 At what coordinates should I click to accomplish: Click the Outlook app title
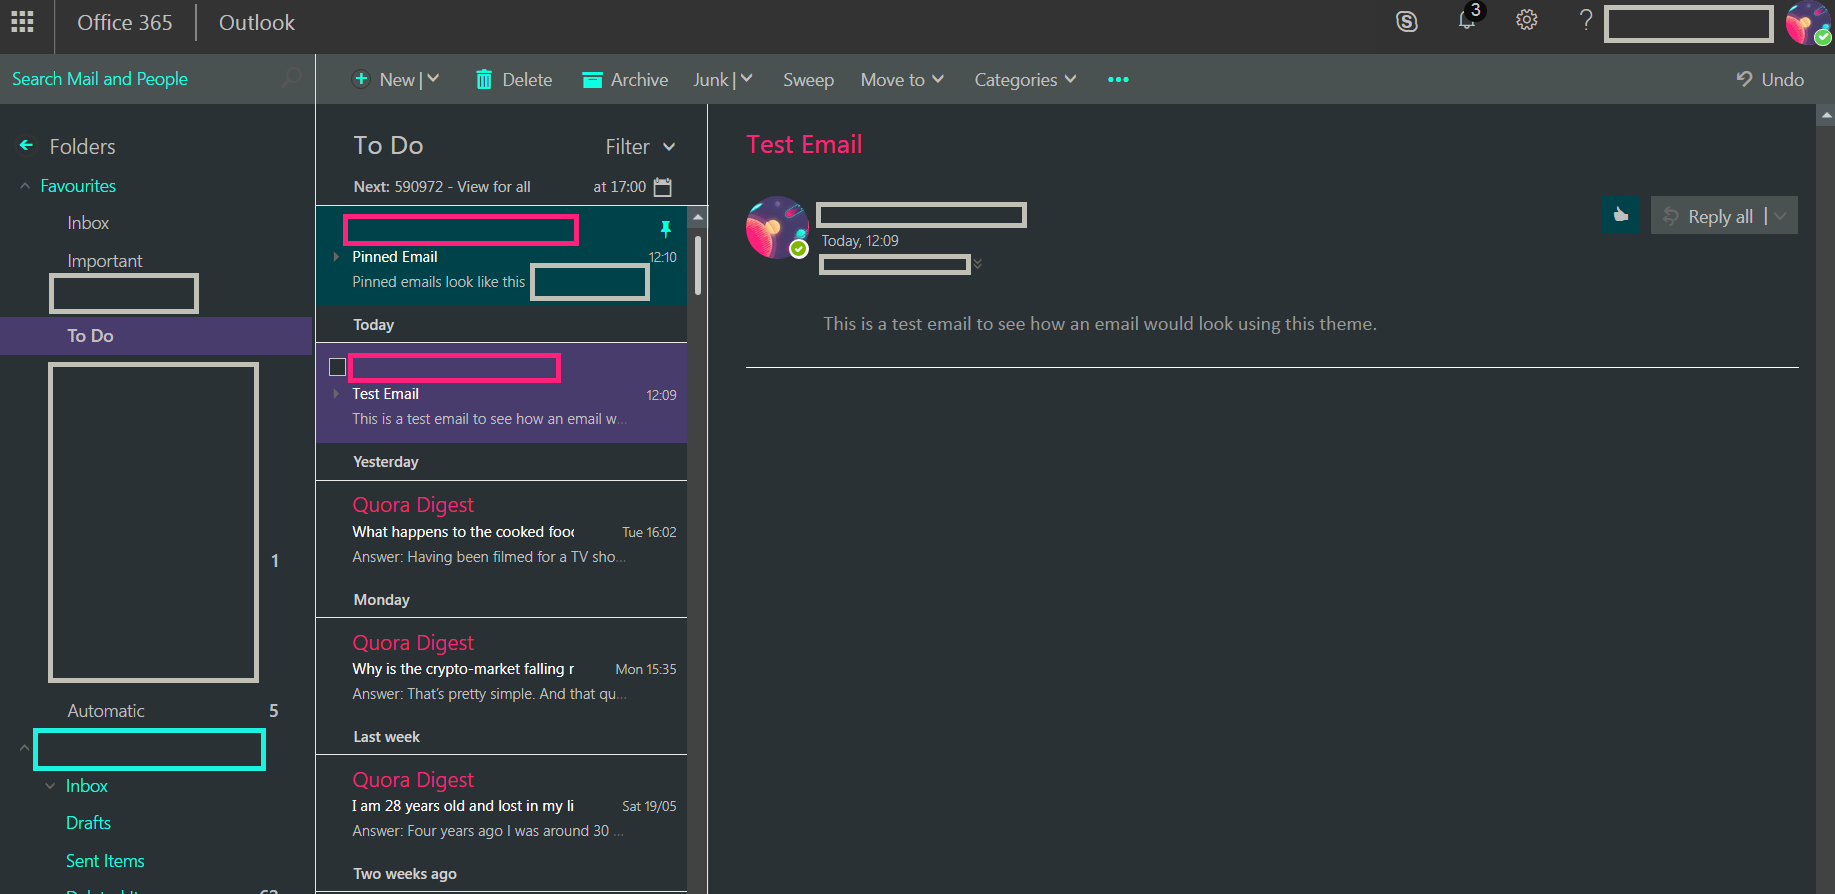point(257,22)
